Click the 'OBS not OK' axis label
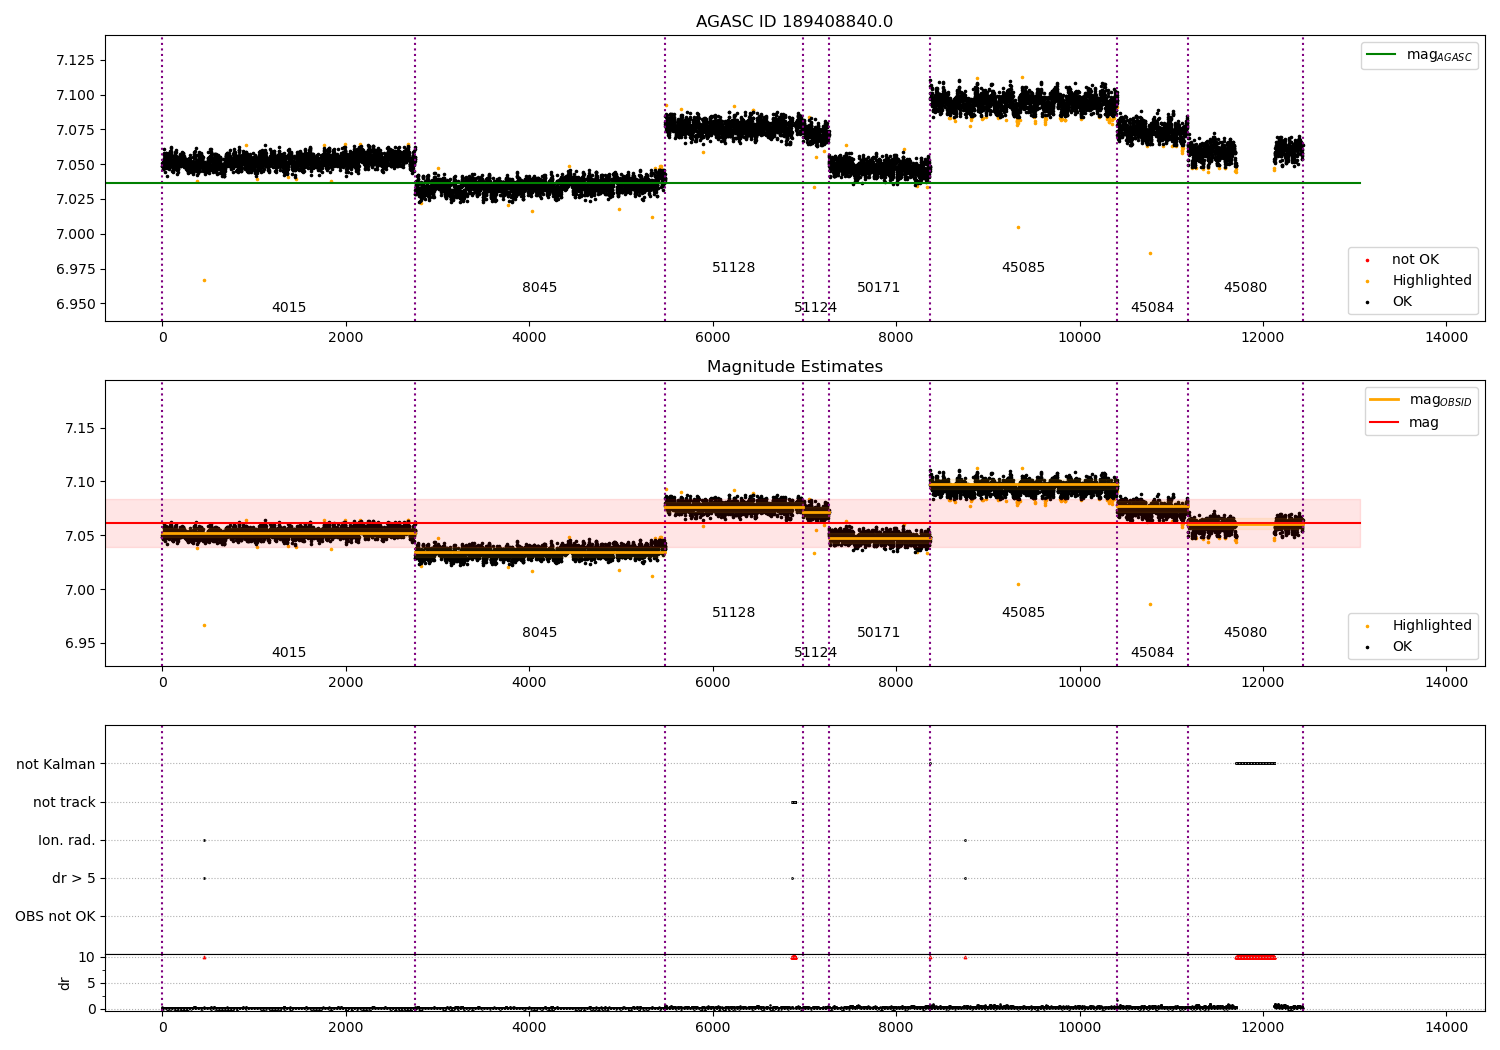The height and width of the screenshot is (1050, 1500). point(55,917)
